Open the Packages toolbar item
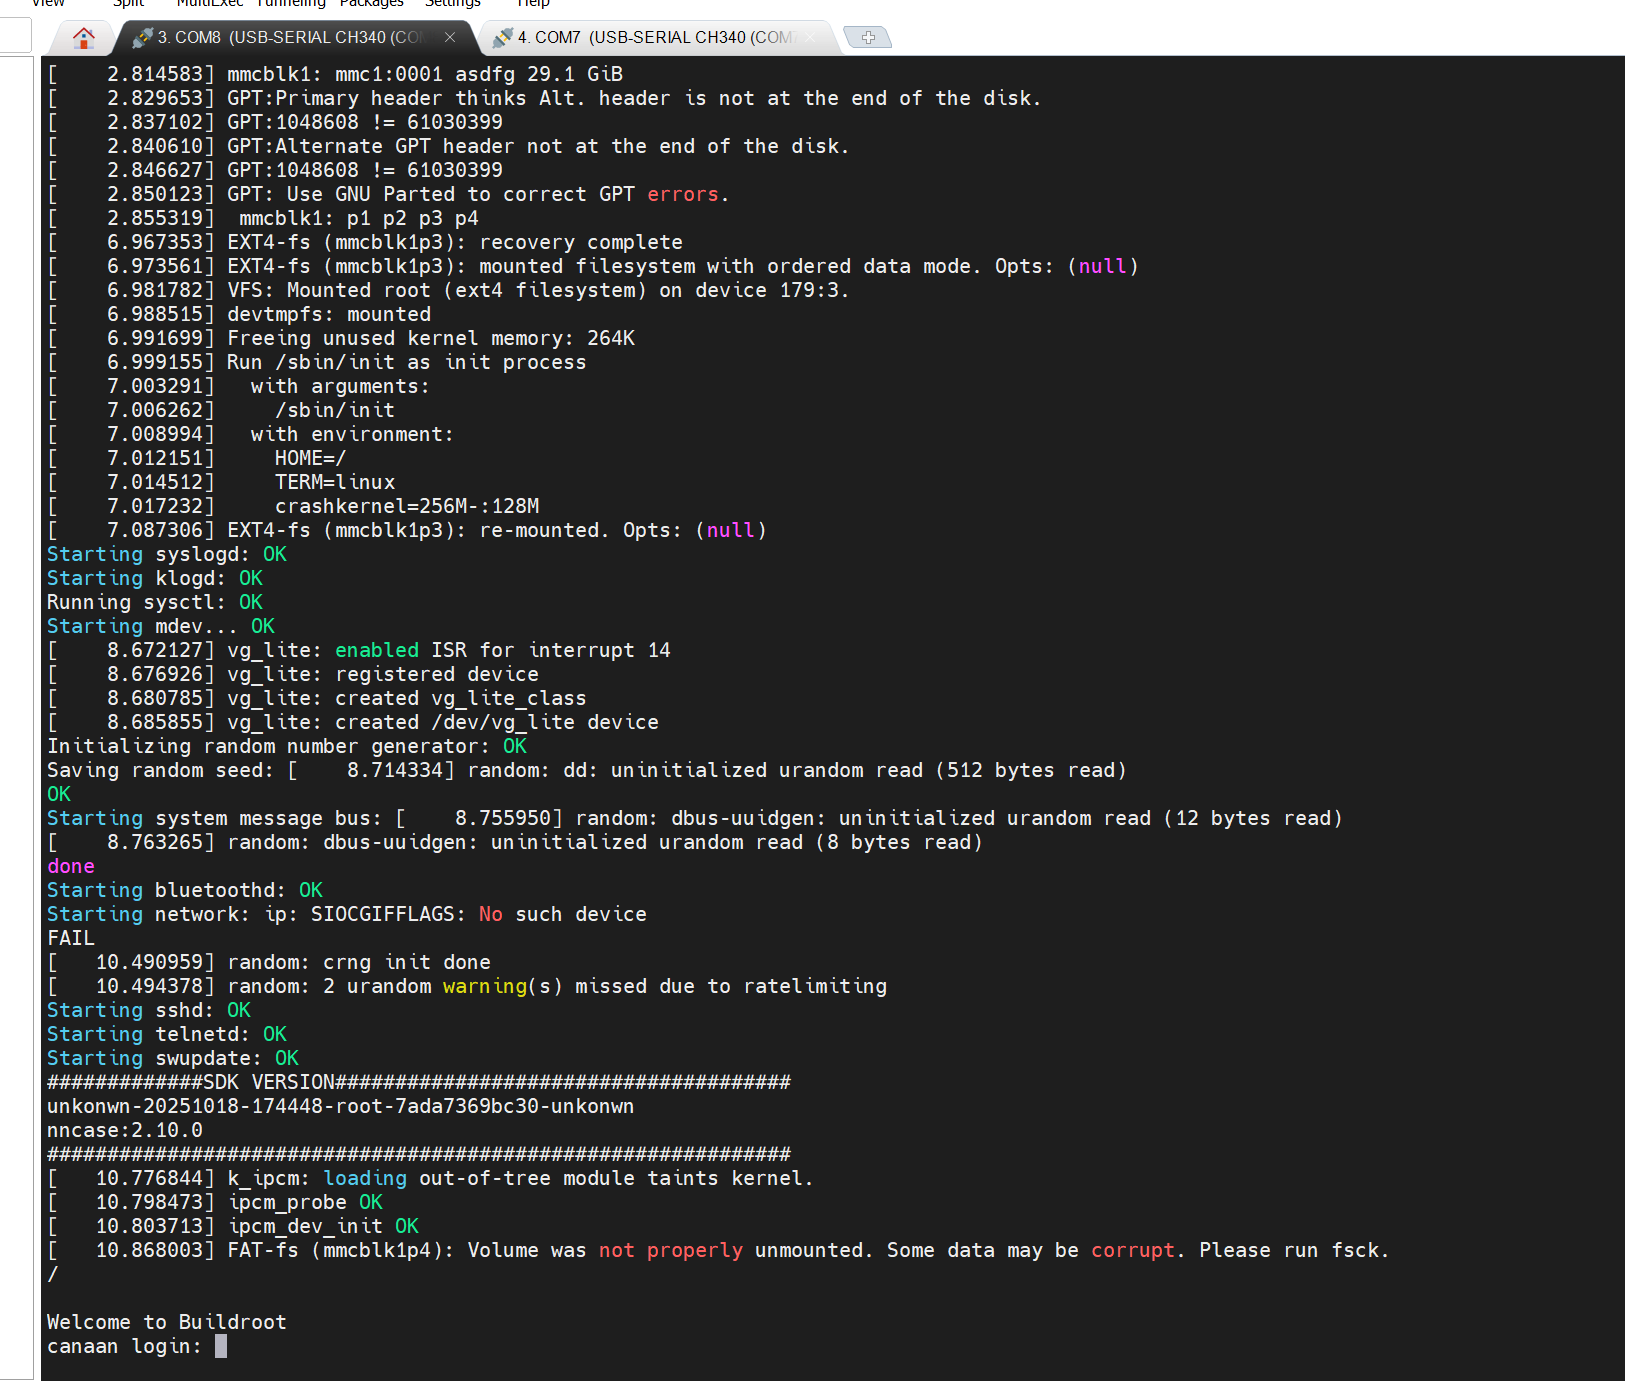This screenshot has height=1386, width=1625. (371, 3)
